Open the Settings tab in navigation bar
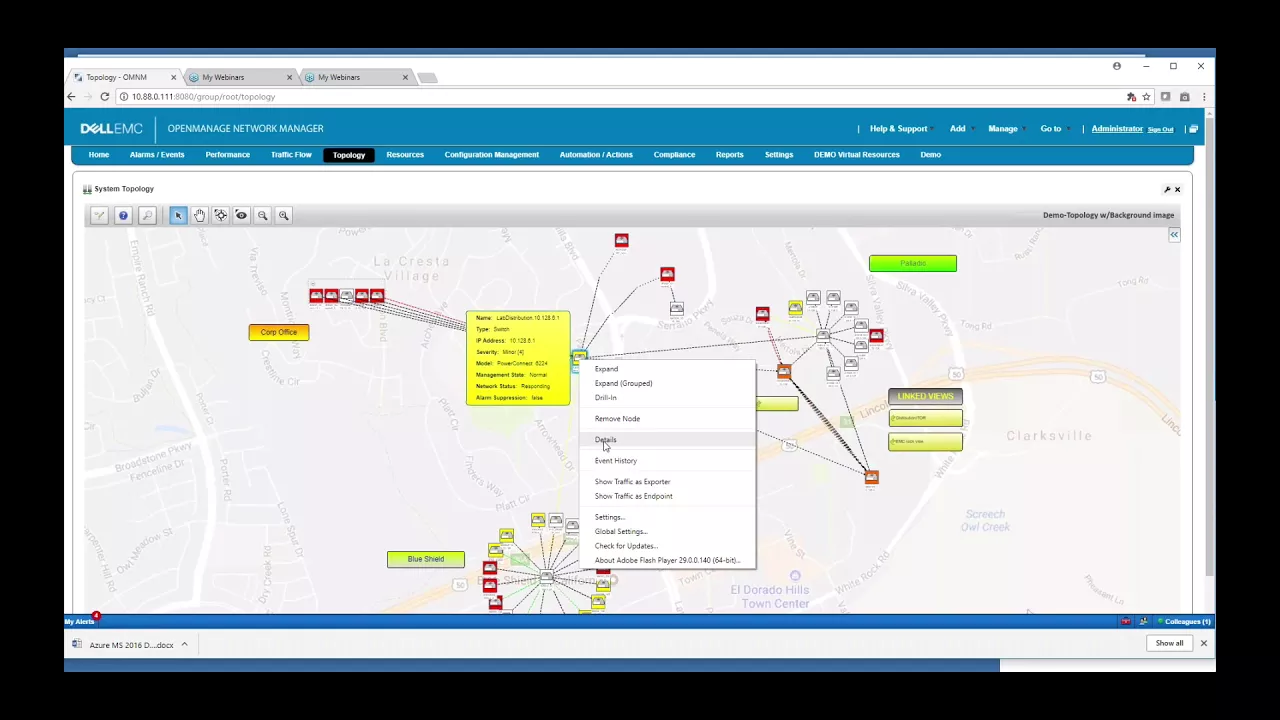 pyautogui.click(x=779, y=155)
